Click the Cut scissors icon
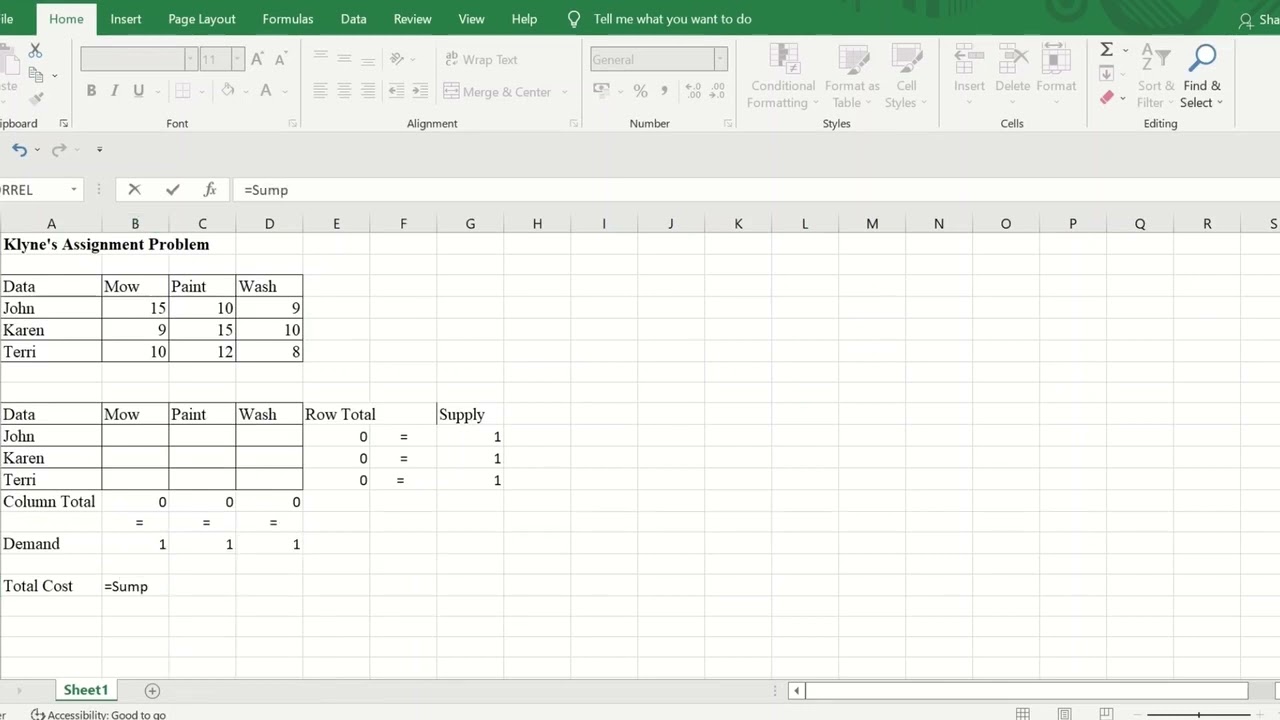Image resolution: width=1280 pixels, height=720 pixels. coord(35,50)
